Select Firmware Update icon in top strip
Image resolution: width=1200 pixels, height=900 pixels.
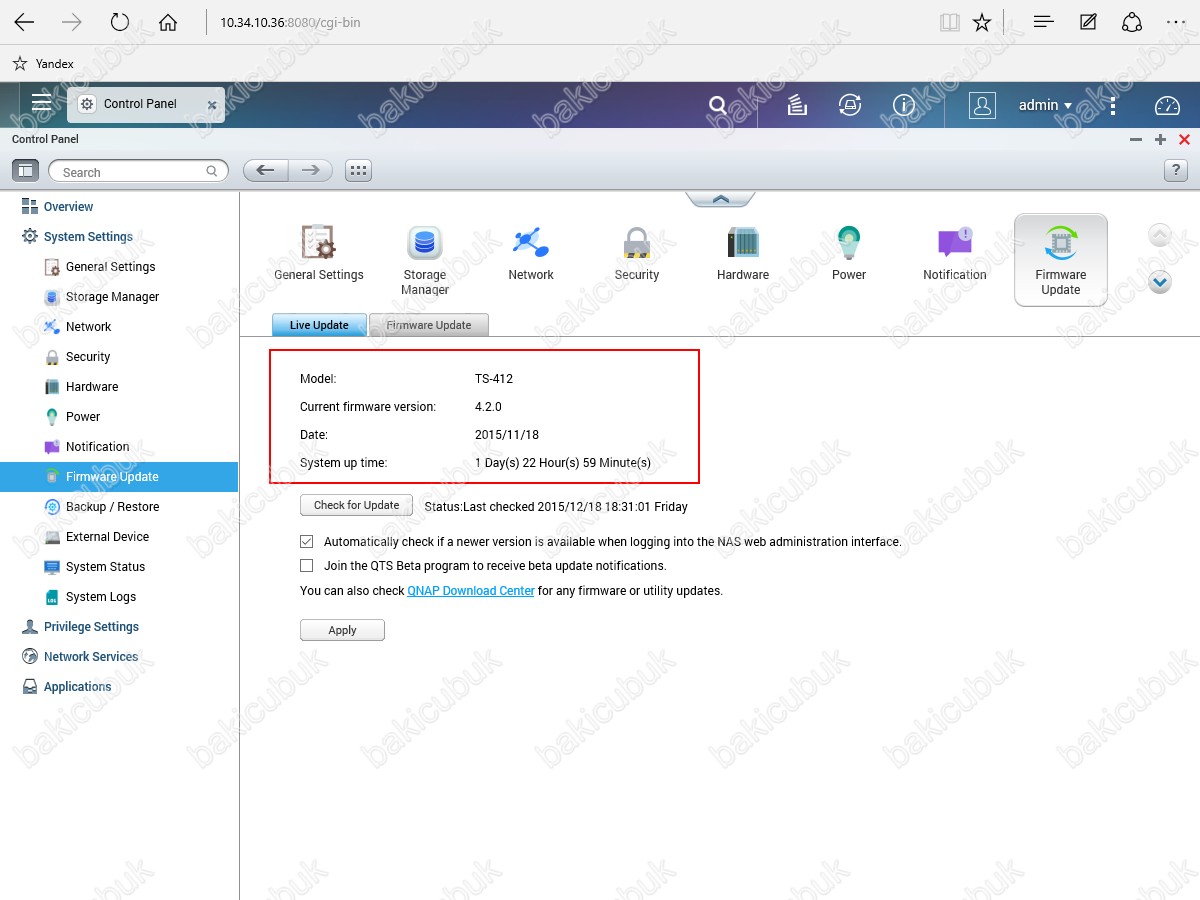coord(1061,260)
